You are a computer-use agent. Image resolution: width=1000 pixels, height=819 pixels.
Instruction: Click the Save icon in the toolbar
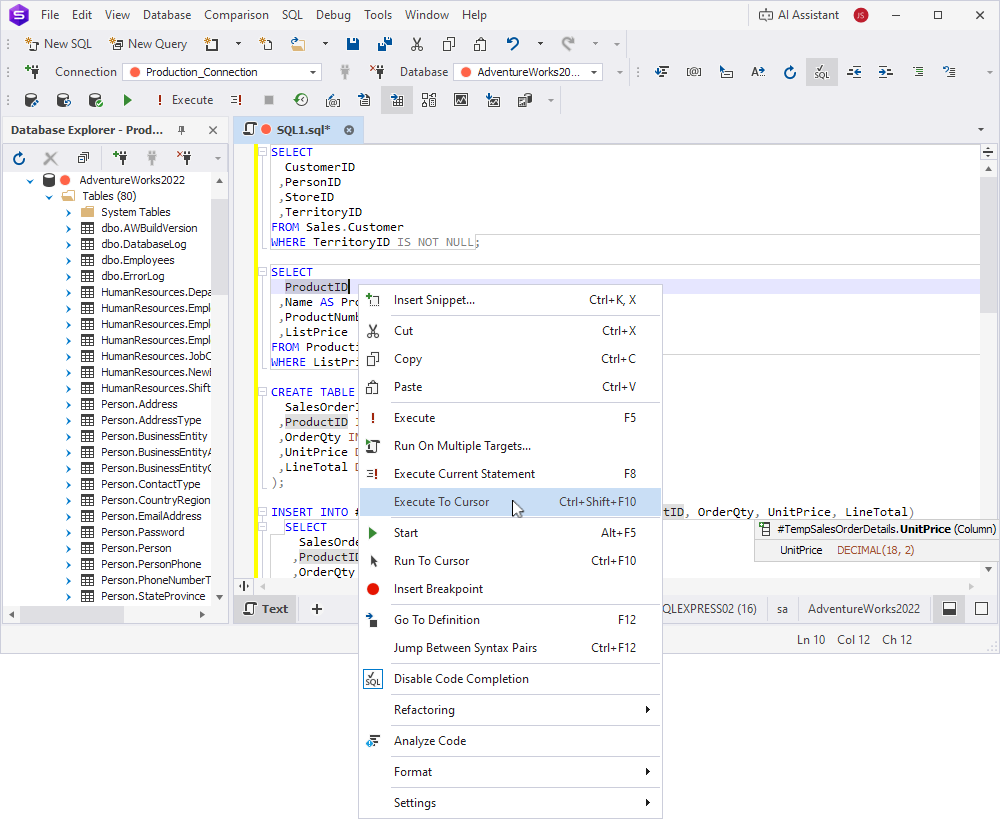click(353, 44)
